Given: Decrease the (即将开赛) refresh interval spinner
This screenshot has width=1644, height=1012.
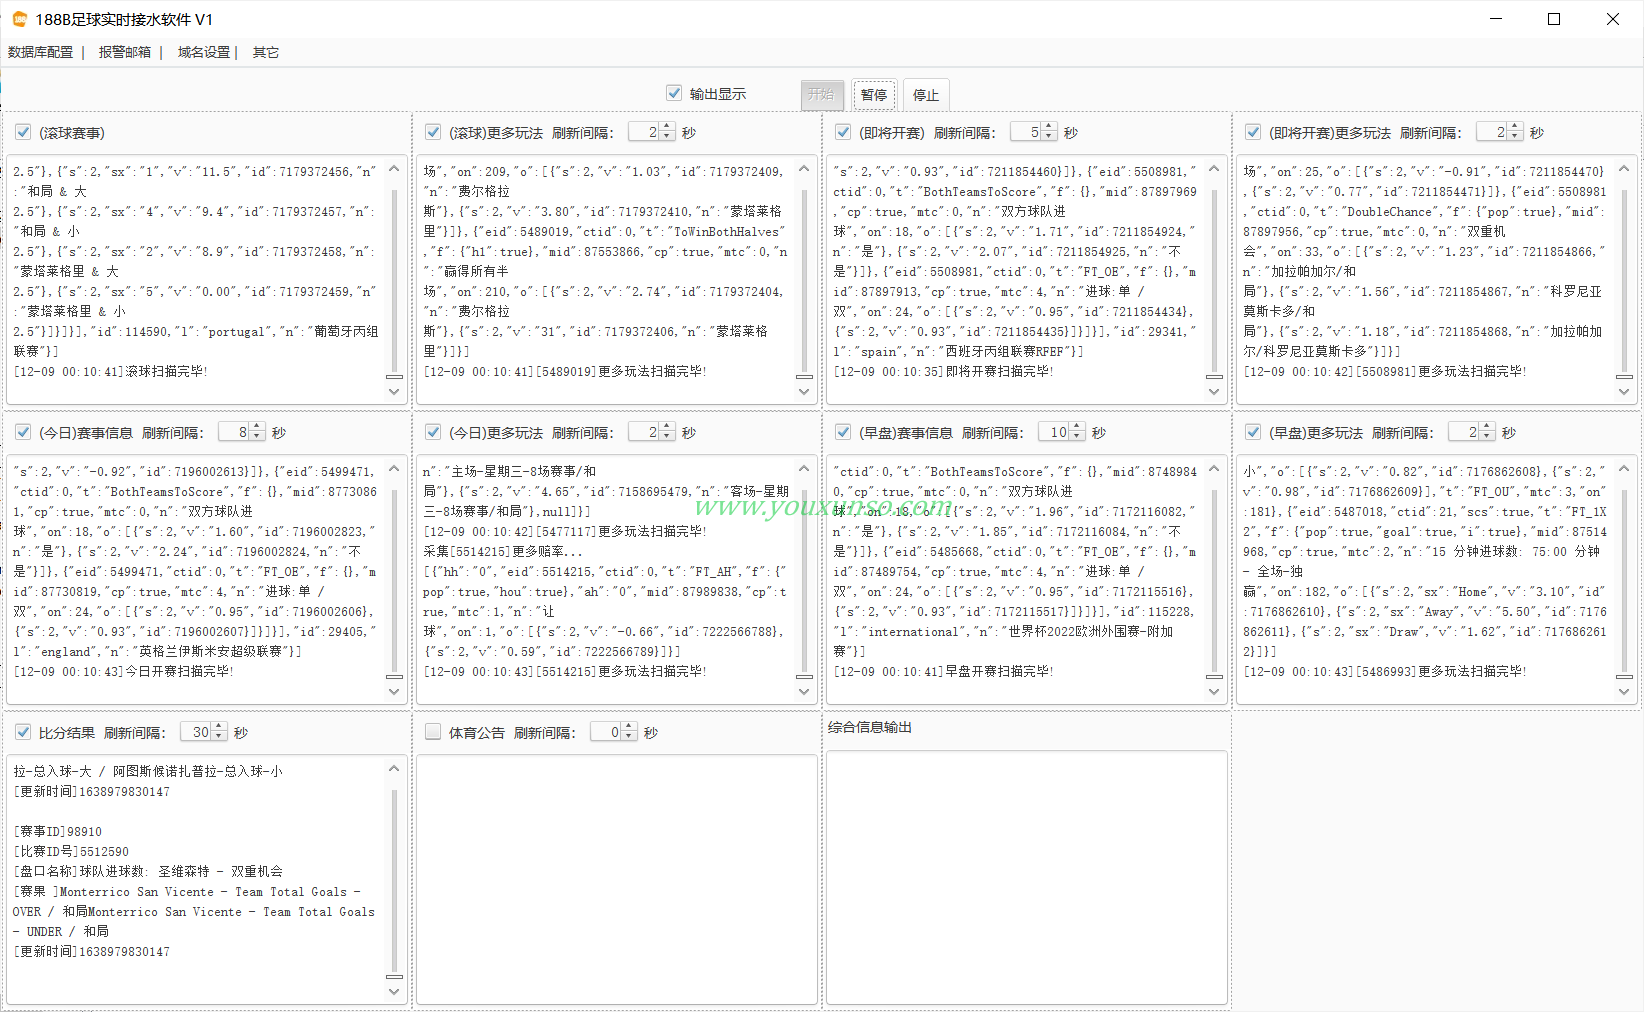Looking at the screenshot, I should click(x=1048, y=137).
